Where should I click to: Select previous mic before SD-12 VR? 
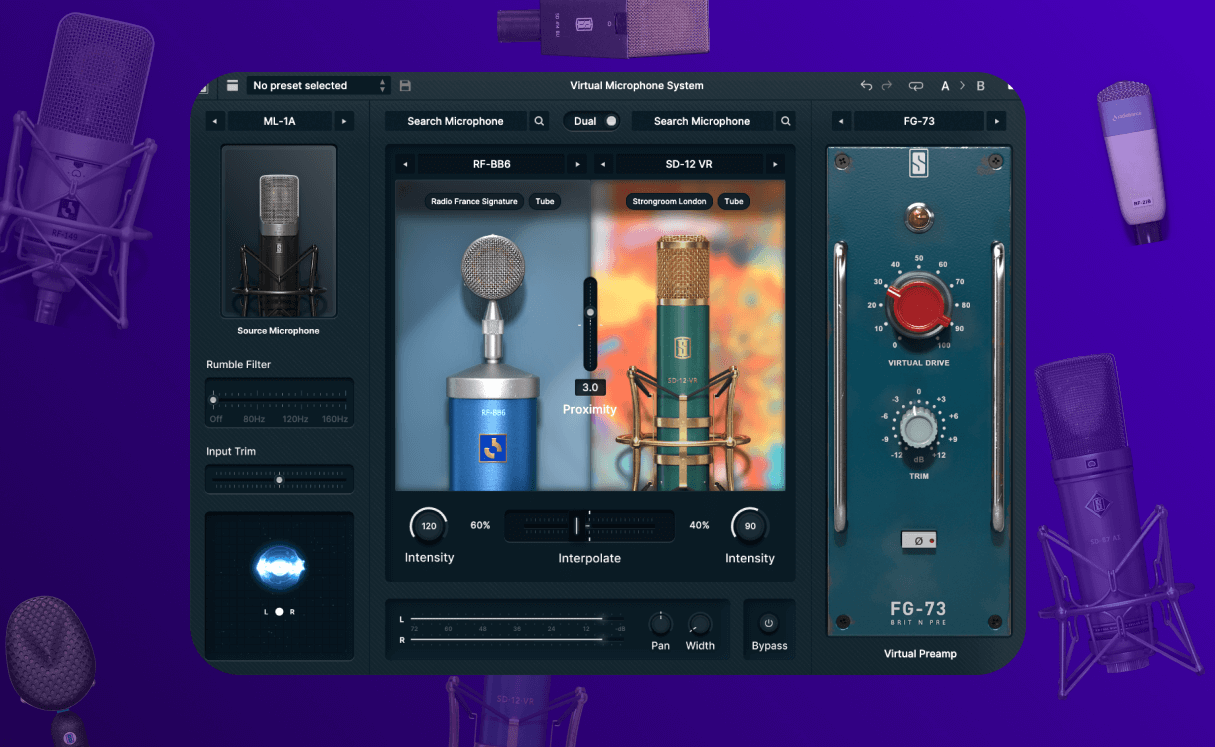(603, 164)
